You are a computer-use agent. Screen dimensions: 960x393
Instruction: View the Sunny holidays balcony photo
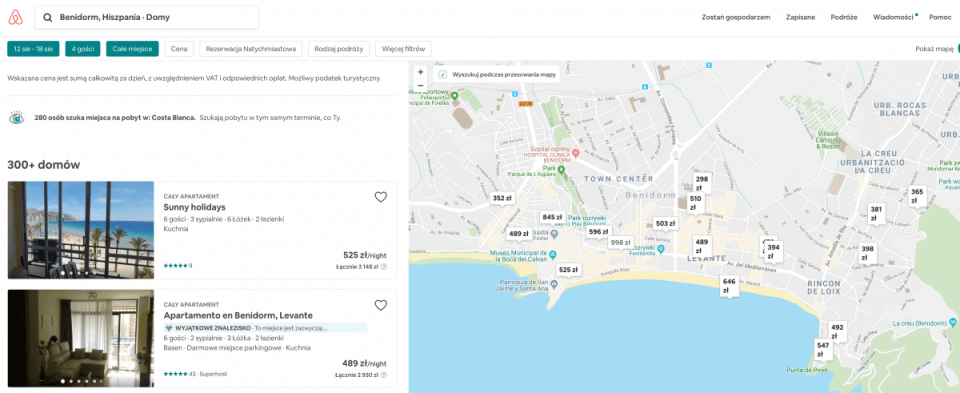(x=81, y=230)
